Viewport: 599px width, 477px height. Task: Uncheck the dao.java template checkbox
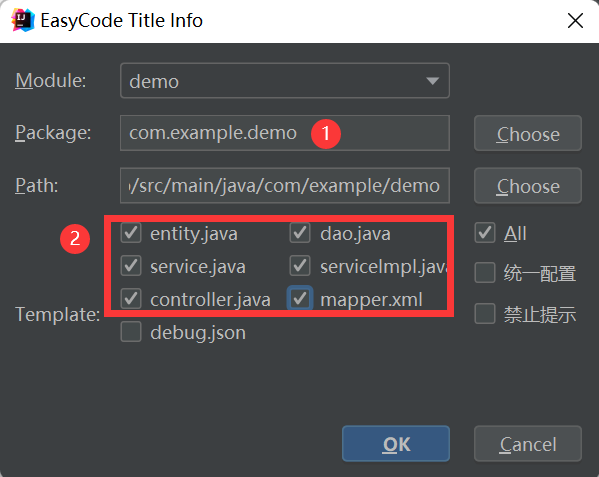300,233
